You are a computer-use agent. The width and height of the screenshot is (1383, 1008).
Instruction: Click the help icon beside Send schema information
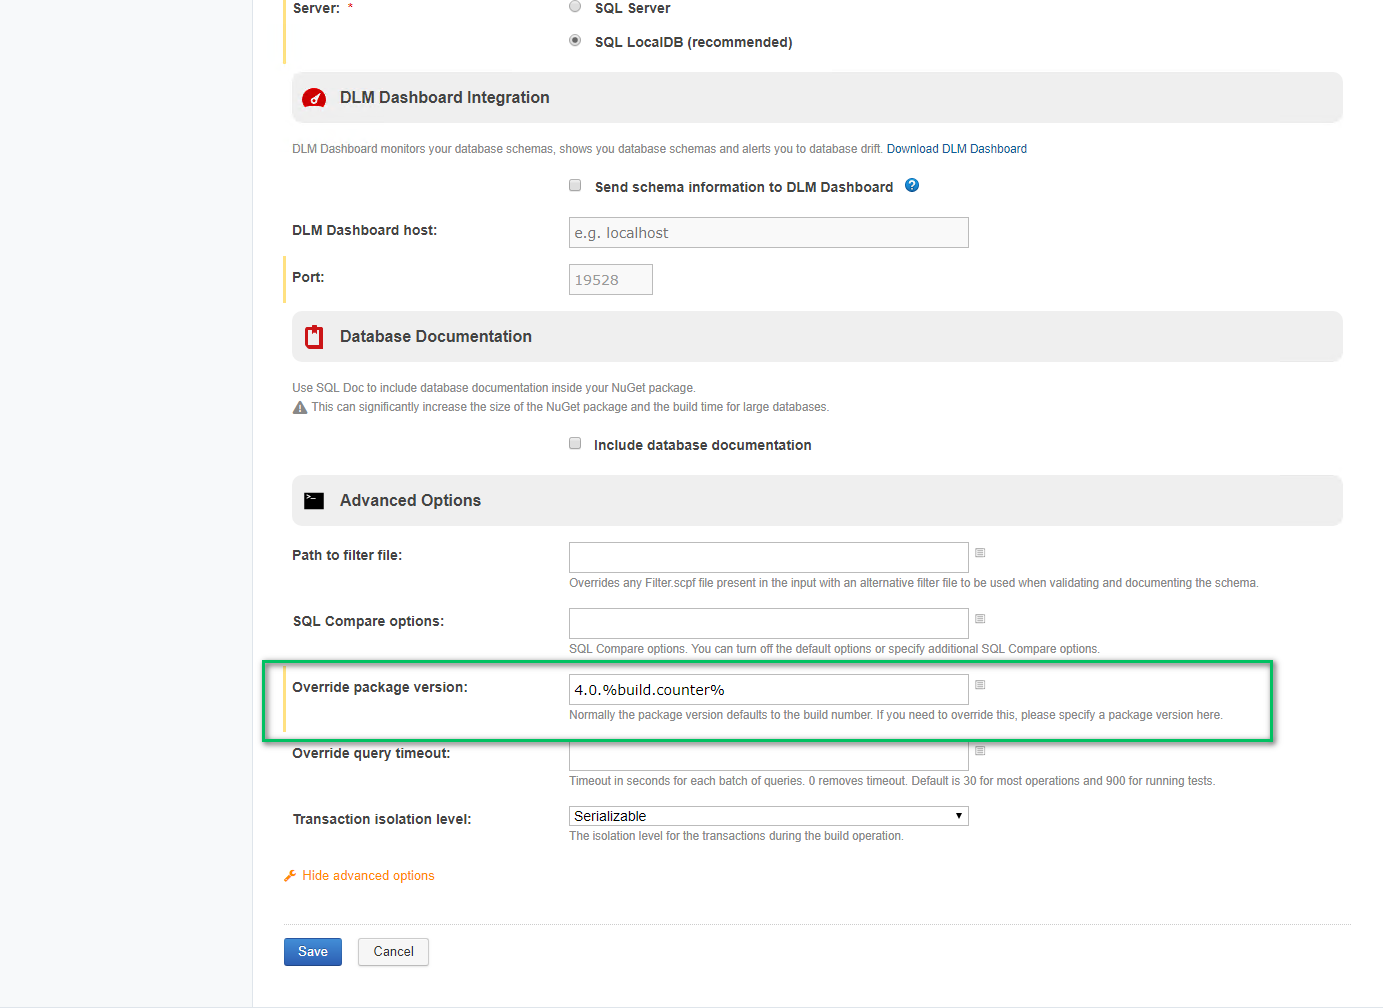coord(912,186)
